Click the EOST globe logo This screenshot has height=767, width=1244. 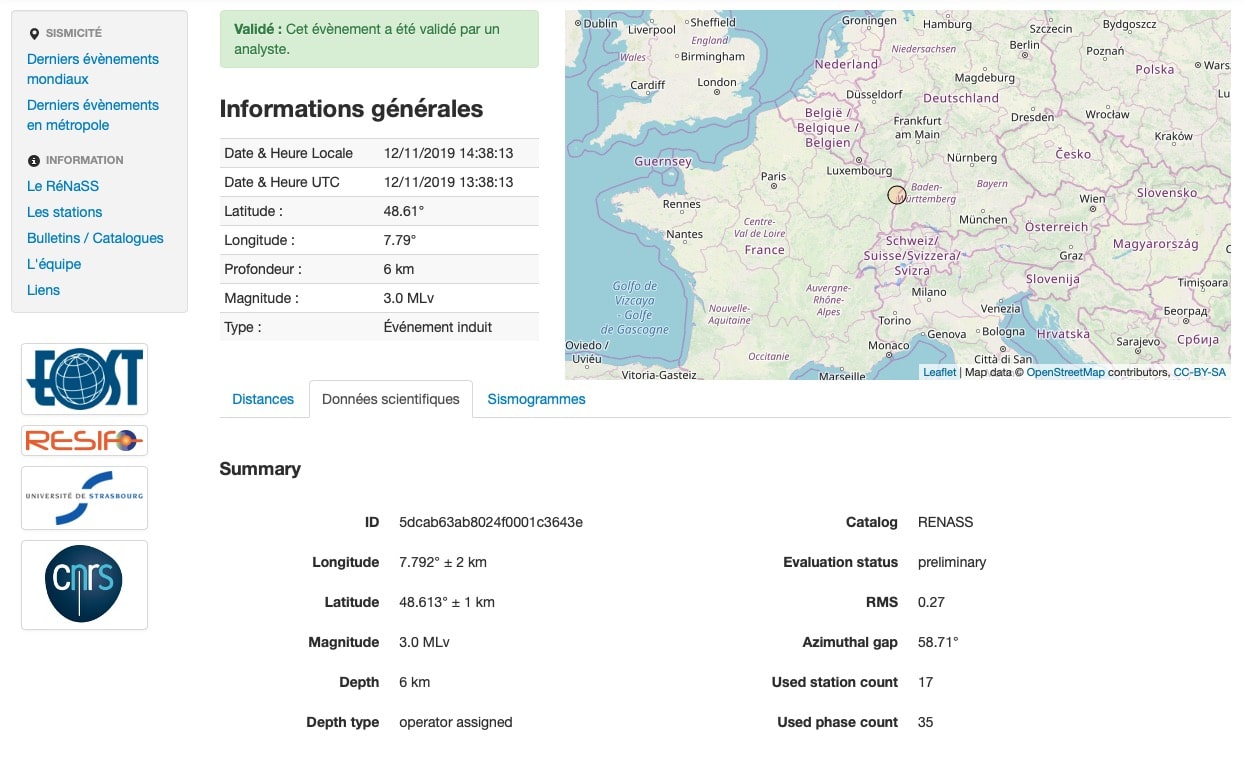click(84, 379)
